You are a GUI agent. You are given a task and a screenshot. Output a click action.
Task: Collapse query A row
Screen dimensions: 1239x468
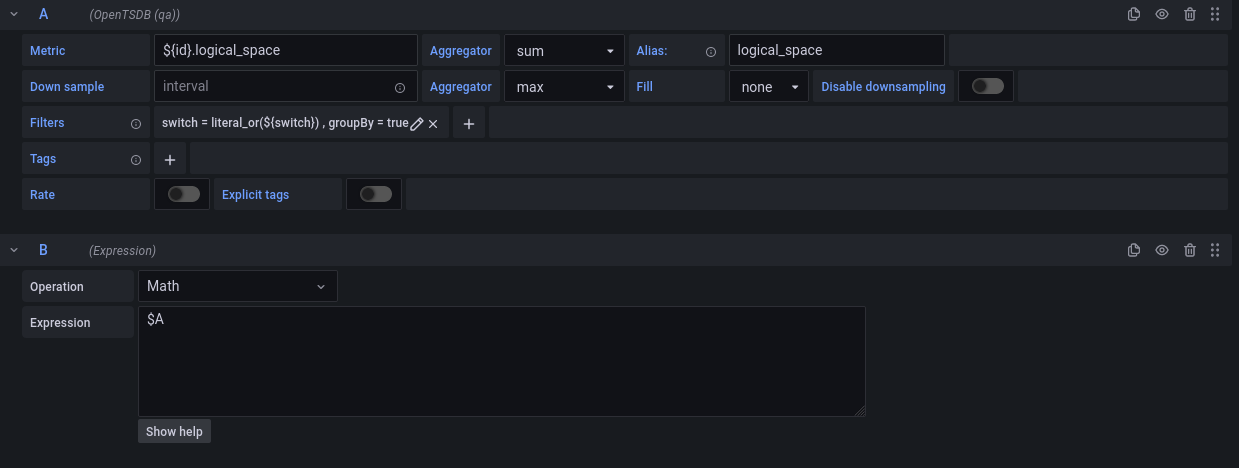pos(14,14)
